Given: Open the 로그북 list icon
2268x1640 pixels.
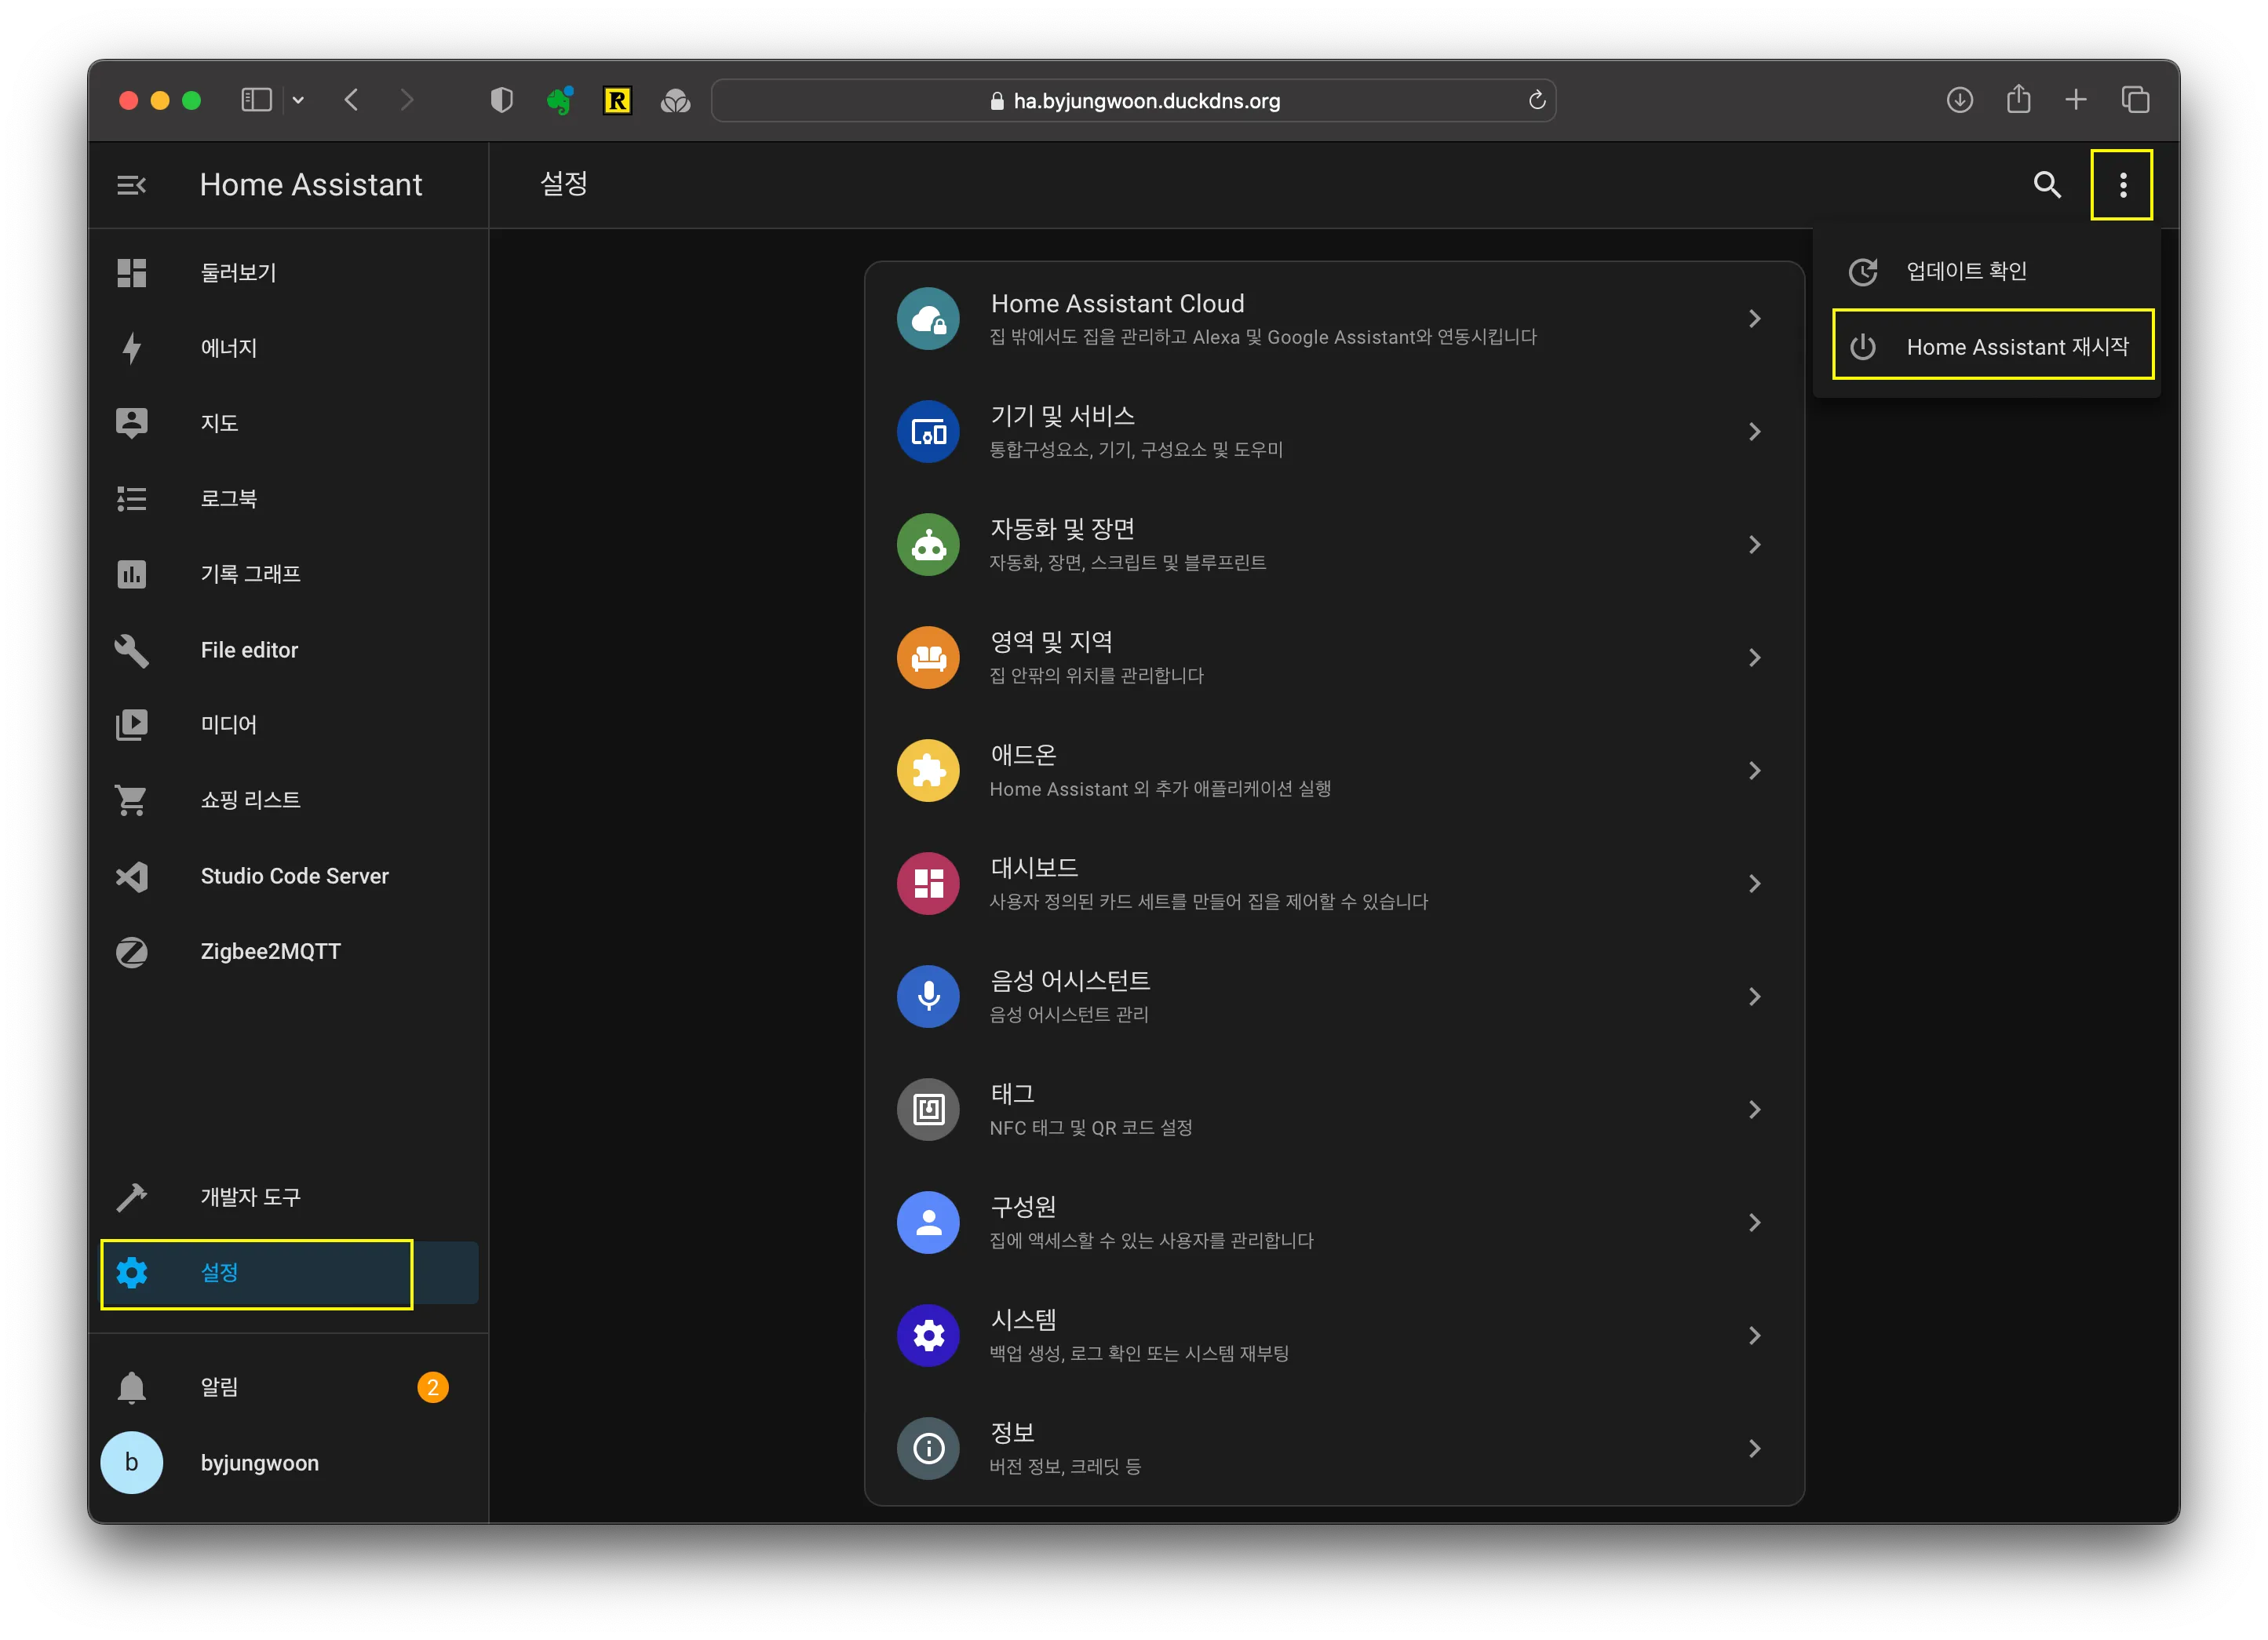Looking at the screenshot, I should click(131, 498).
